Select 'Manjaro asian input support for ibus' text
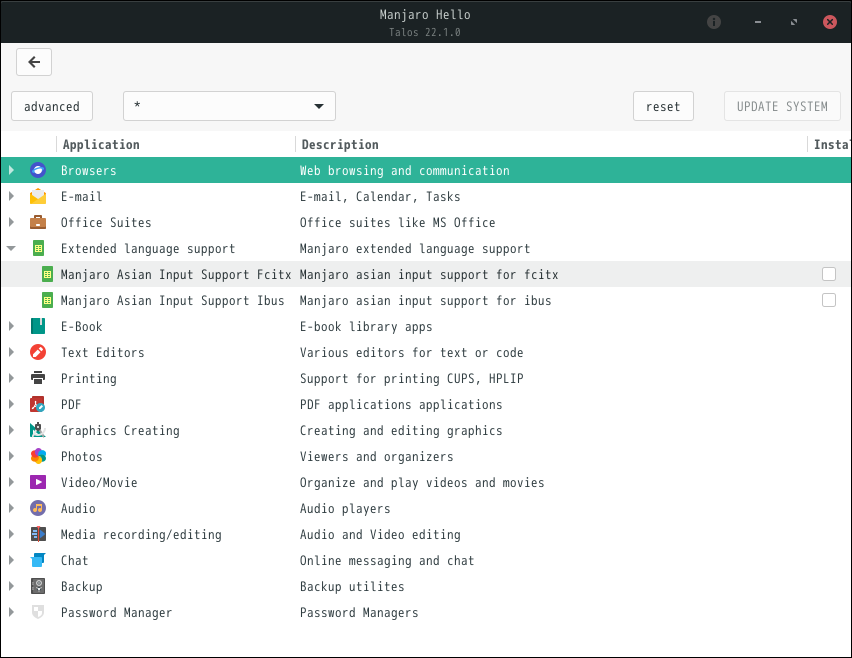The width and height of the screenshot is (852, 658). (x=425, y=301)
